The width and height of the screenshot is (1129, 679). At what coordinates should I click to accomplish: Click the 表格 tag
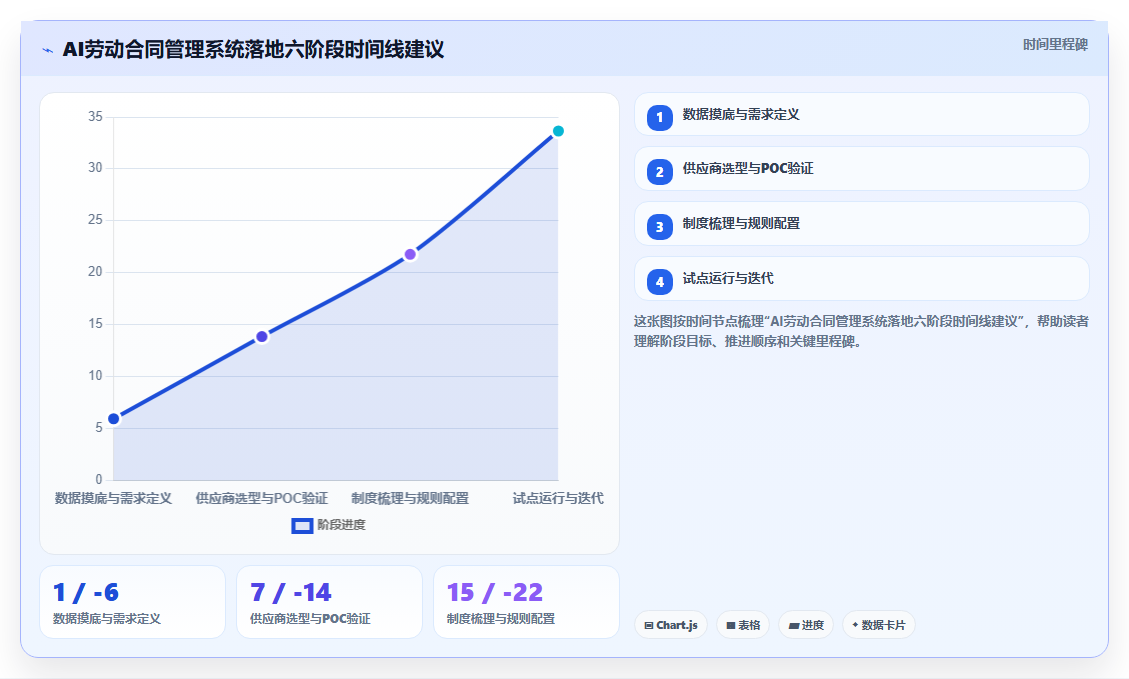click(x=743, y=625)
